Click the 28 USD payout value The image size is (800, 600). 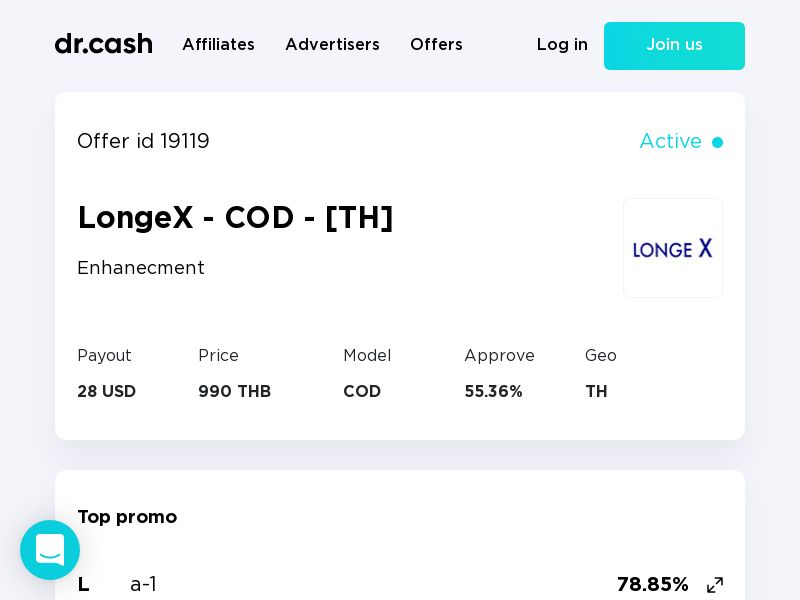pyautogui.click(x=106, y=391)
